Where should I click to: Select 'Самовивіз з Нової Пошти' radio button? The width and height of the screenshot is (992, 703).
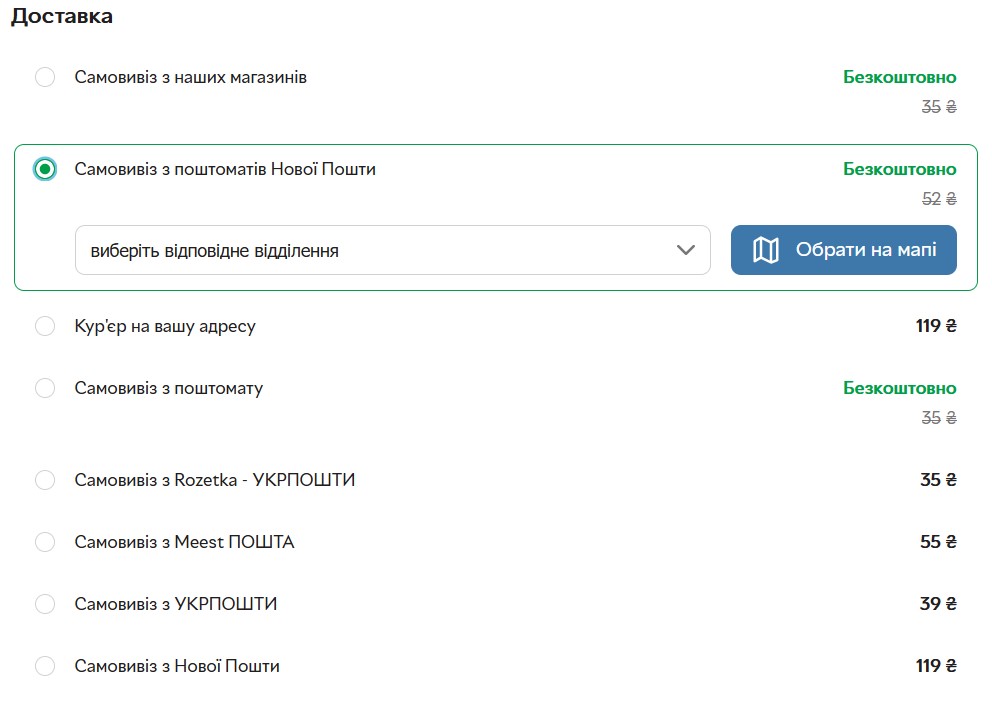(x=45, y=666)
